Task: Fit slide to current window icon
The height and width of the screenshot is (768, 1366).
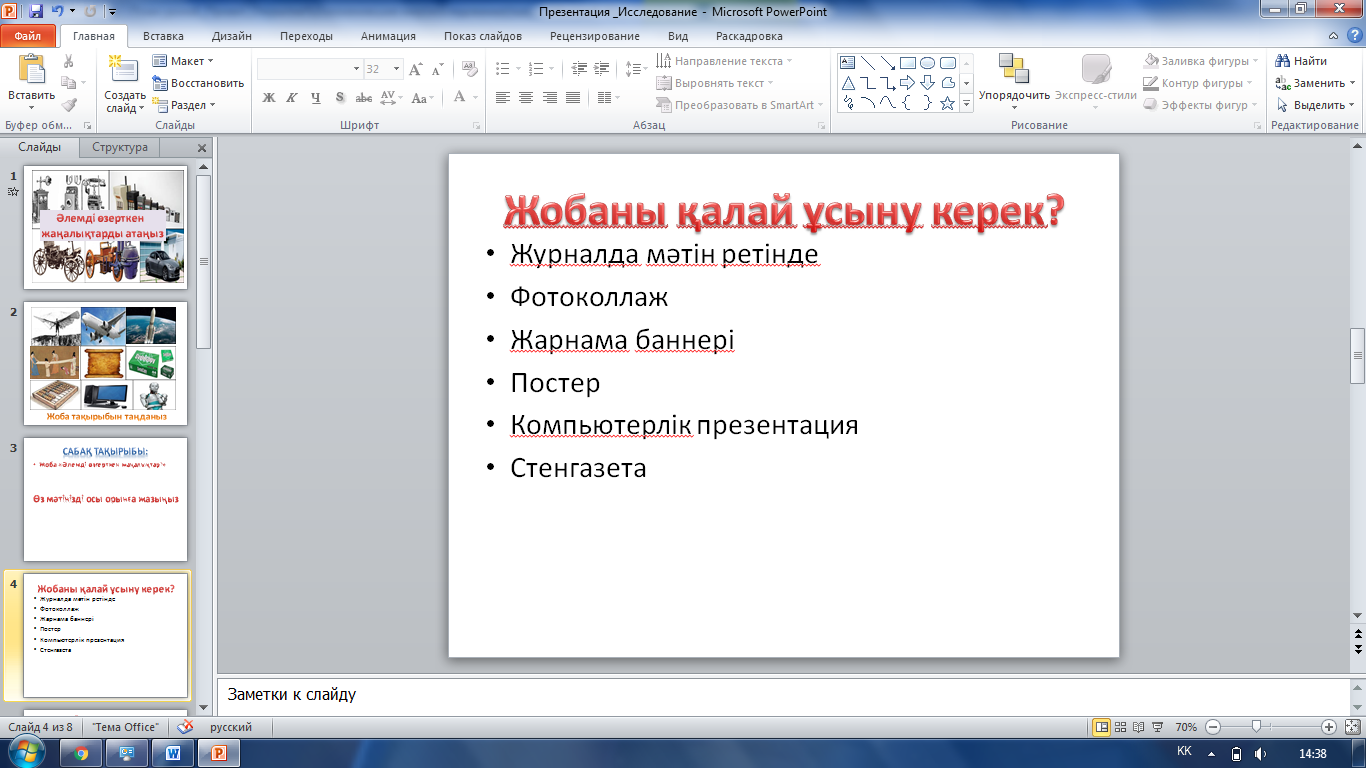Action: pyautogui.click(x=1352, y=727)
